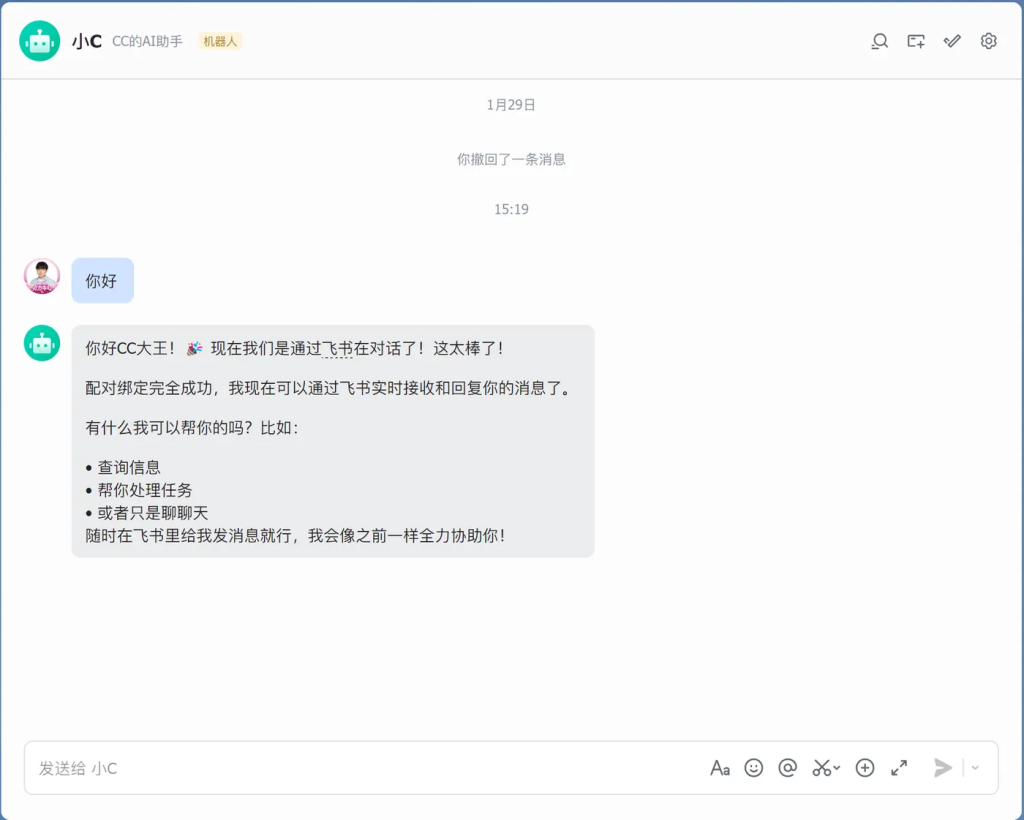Open the tasks checkmark icon in header
This screenshot has height=820, width=1024.
pos(952,41)
